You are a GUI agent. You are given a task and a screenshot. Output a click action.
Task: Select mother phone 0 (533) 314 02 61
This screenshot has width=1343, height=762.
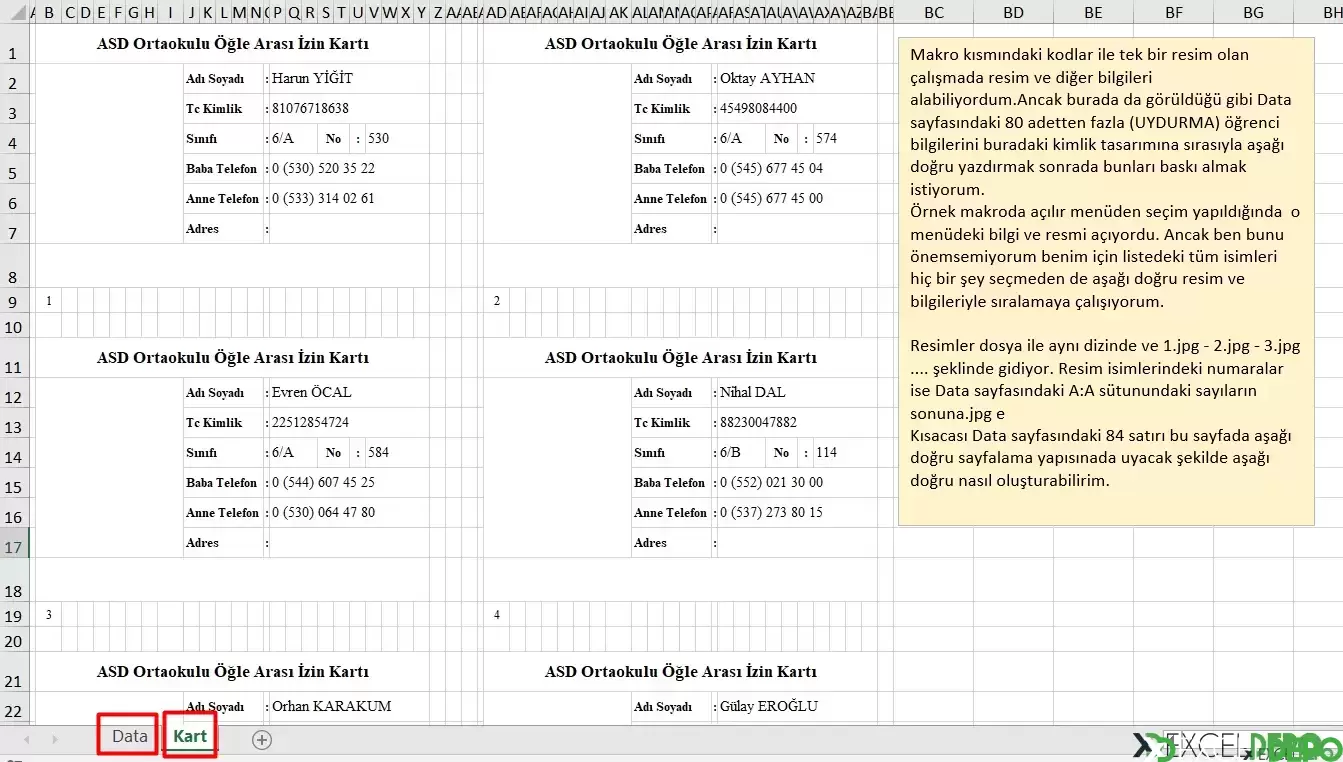tap(323, 198)
